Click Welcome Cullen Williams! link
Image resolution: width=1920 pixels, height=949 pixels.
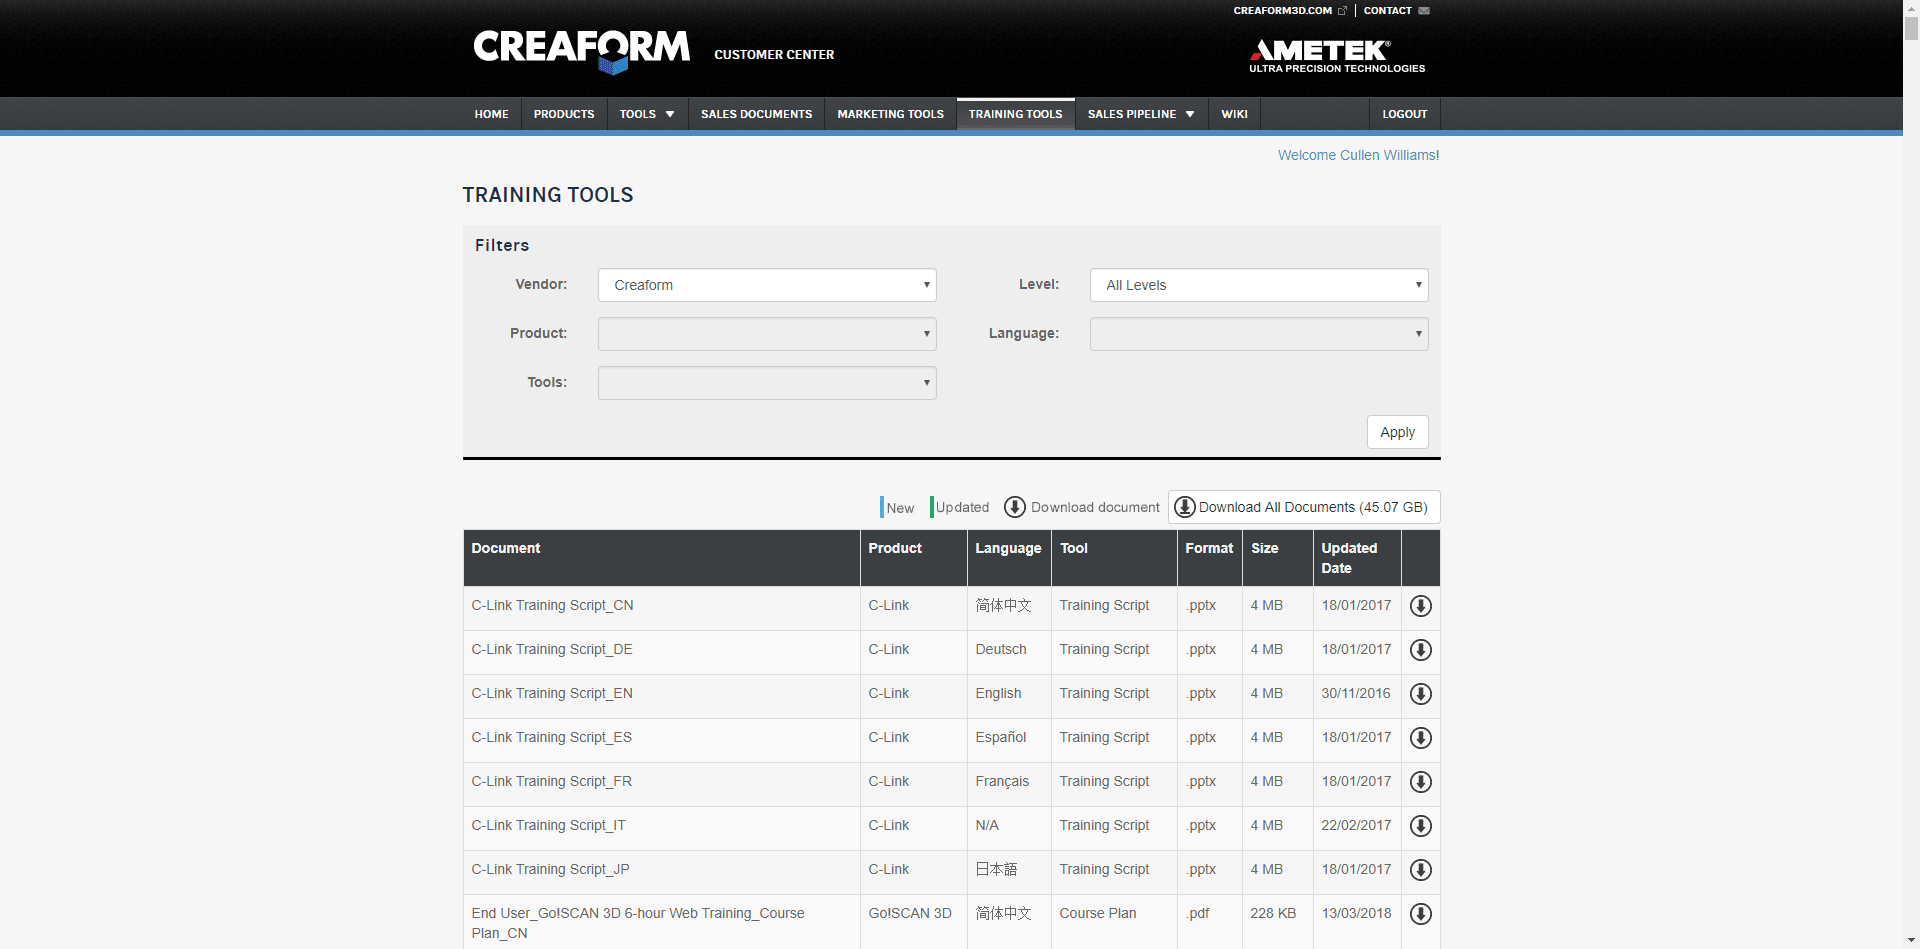tap(1358, 155)
